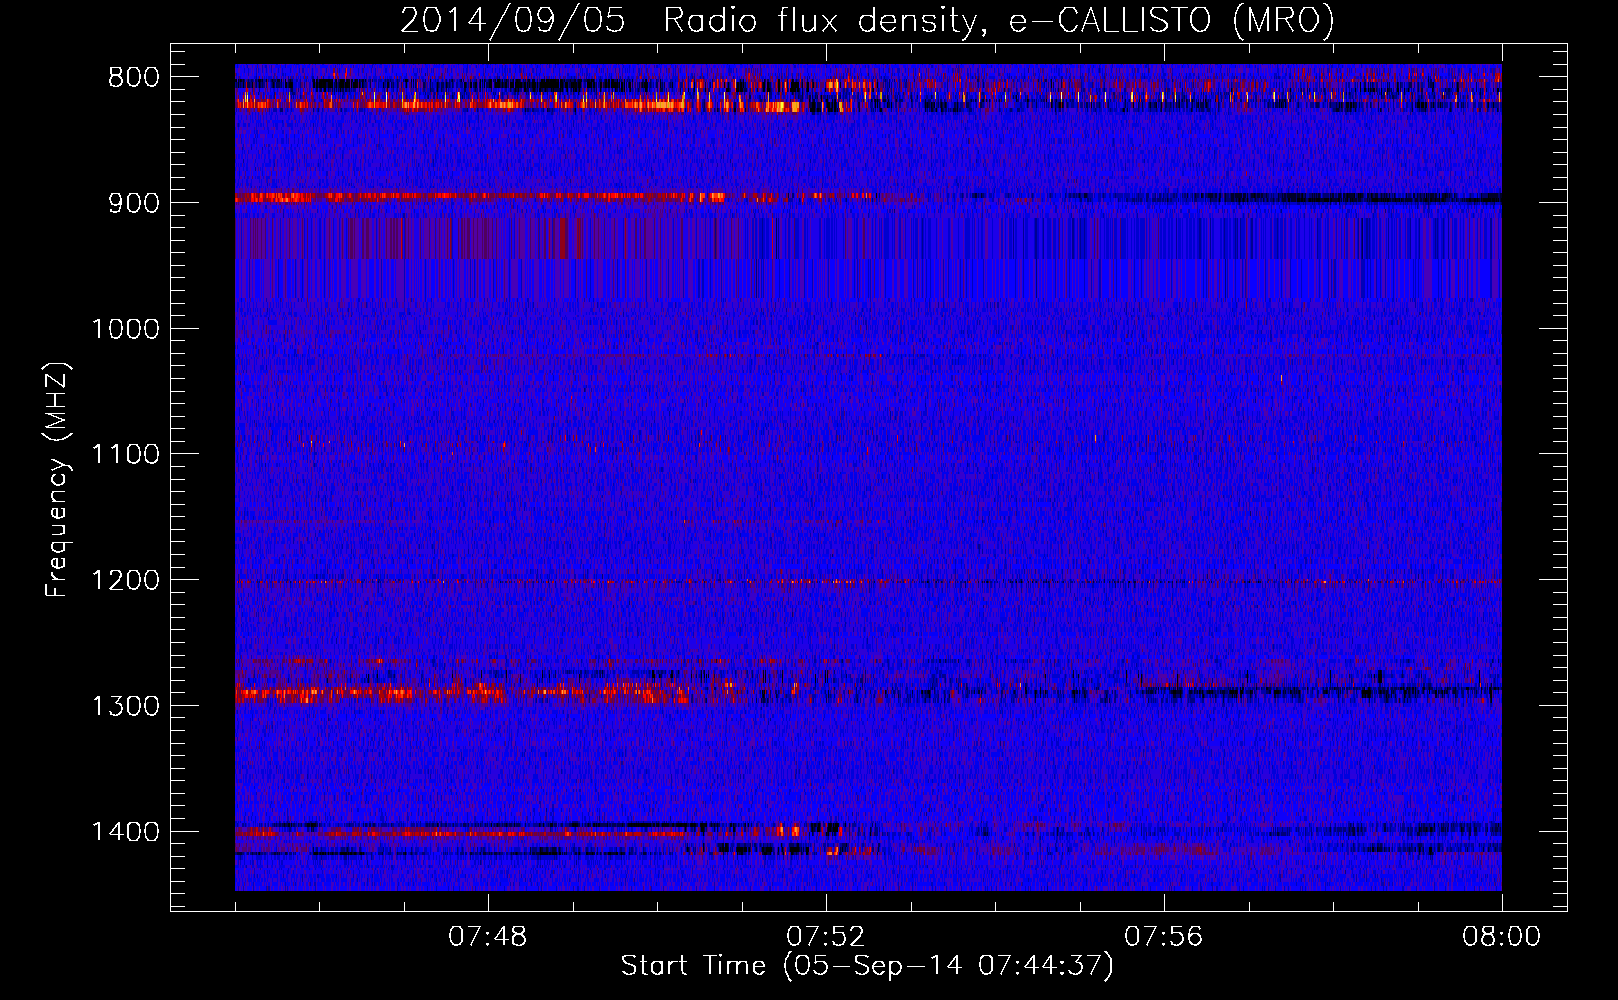Click the 800 frequency tick label
1618x1000 pixels.
pyautogui.click(x=133, y=78)
